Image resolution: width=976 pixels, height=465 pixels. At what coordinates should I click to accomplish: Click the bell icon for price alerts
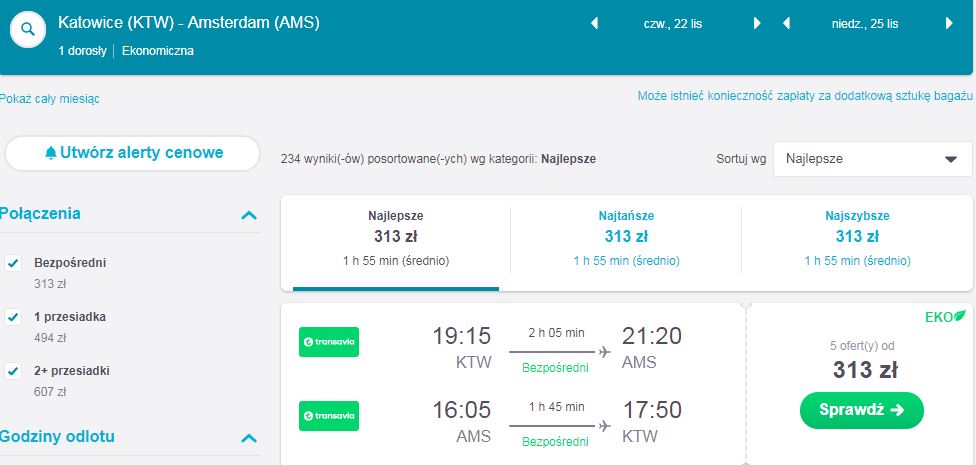[51, 153]
